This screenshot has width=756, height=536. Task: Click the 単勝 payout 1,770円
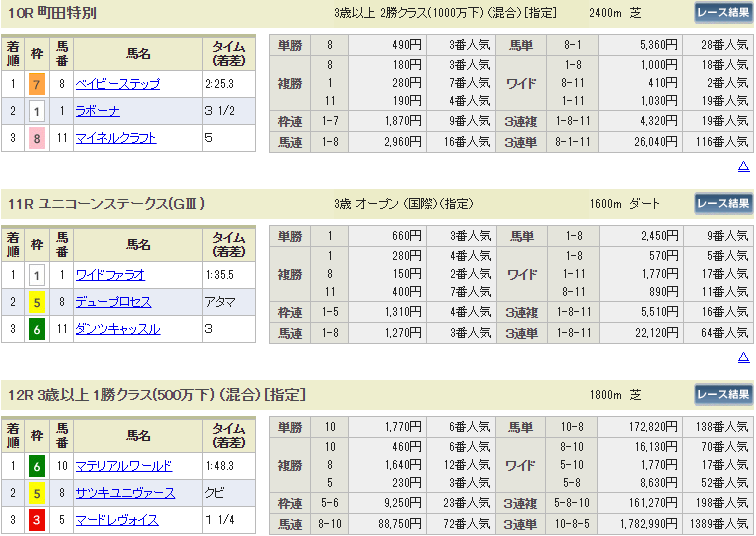coord(403,427)
